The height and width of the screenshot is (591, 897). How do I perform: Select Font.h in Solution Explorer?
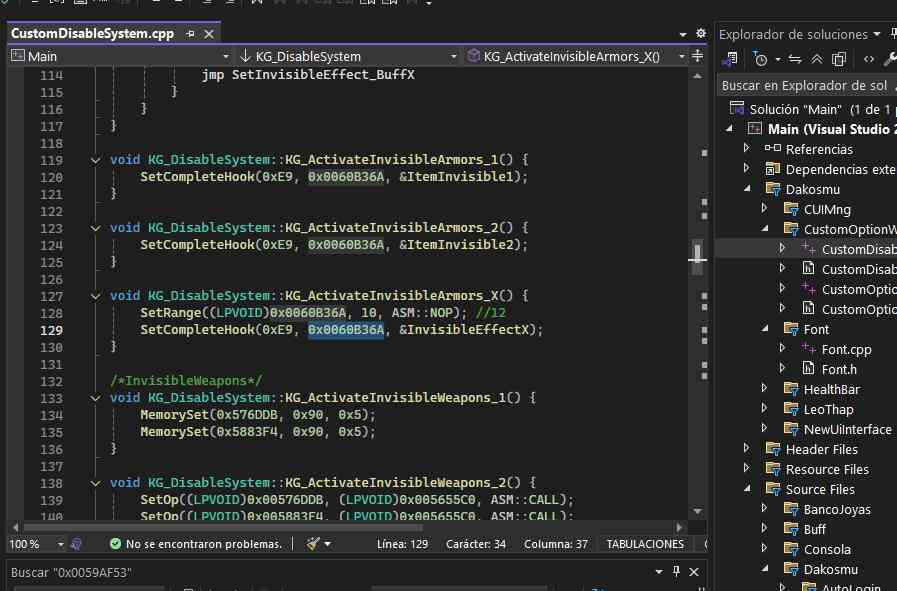coord(839,370)
